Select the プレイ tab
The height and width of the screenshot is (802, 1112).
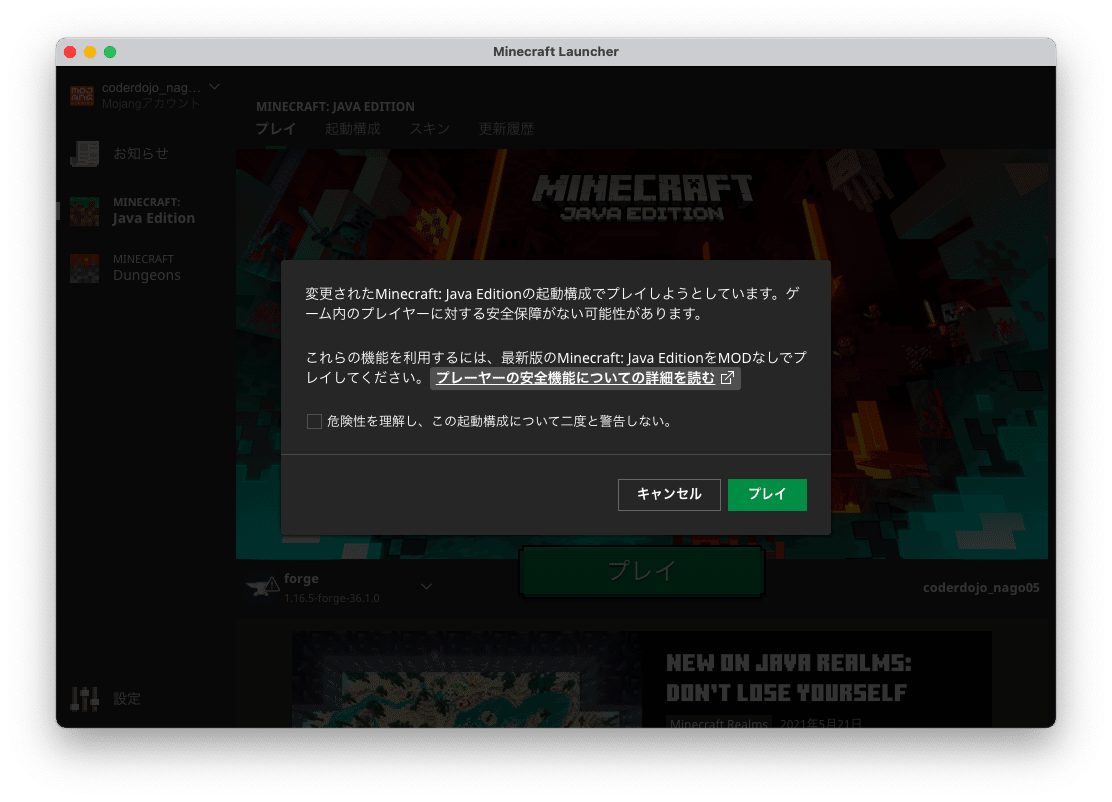click(x=276, y=128)
